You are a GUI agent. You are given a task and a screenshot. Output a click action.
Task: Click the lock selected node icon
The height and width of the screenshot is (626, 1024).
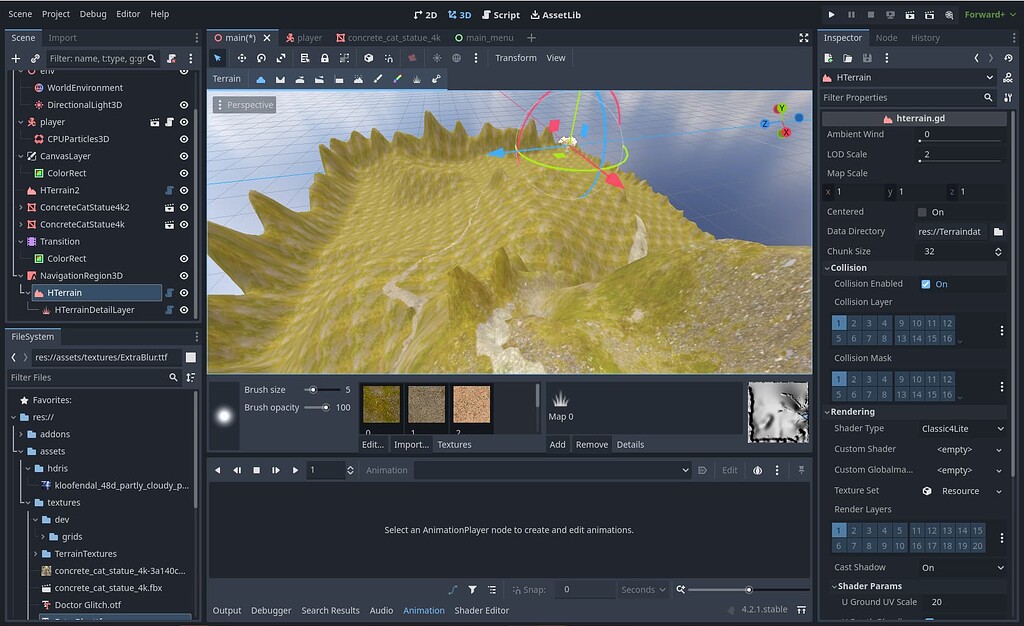point(324,58)
